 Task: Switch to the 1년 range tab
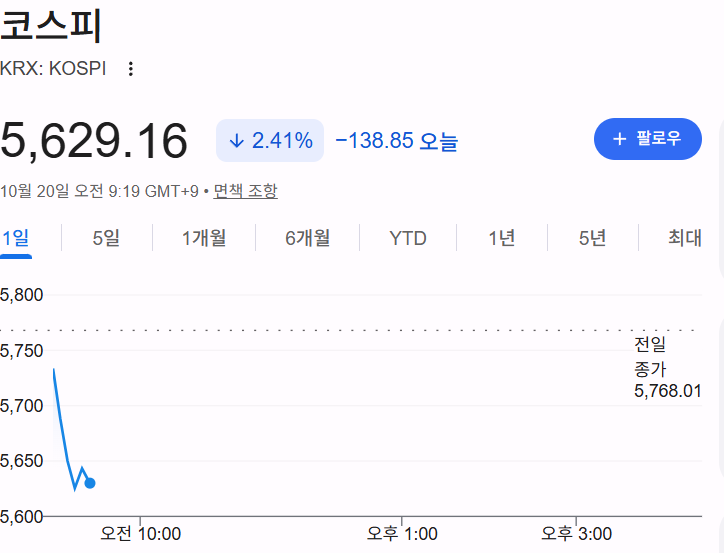pyautogui.click(x=502, y=238)
